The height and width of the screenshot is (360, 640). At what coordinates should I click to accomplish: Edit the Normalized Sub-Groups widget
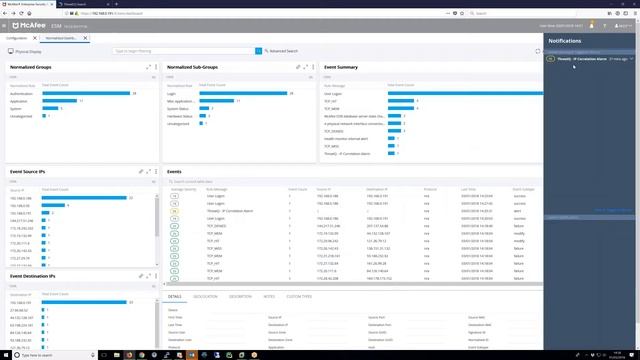[298, 67]
